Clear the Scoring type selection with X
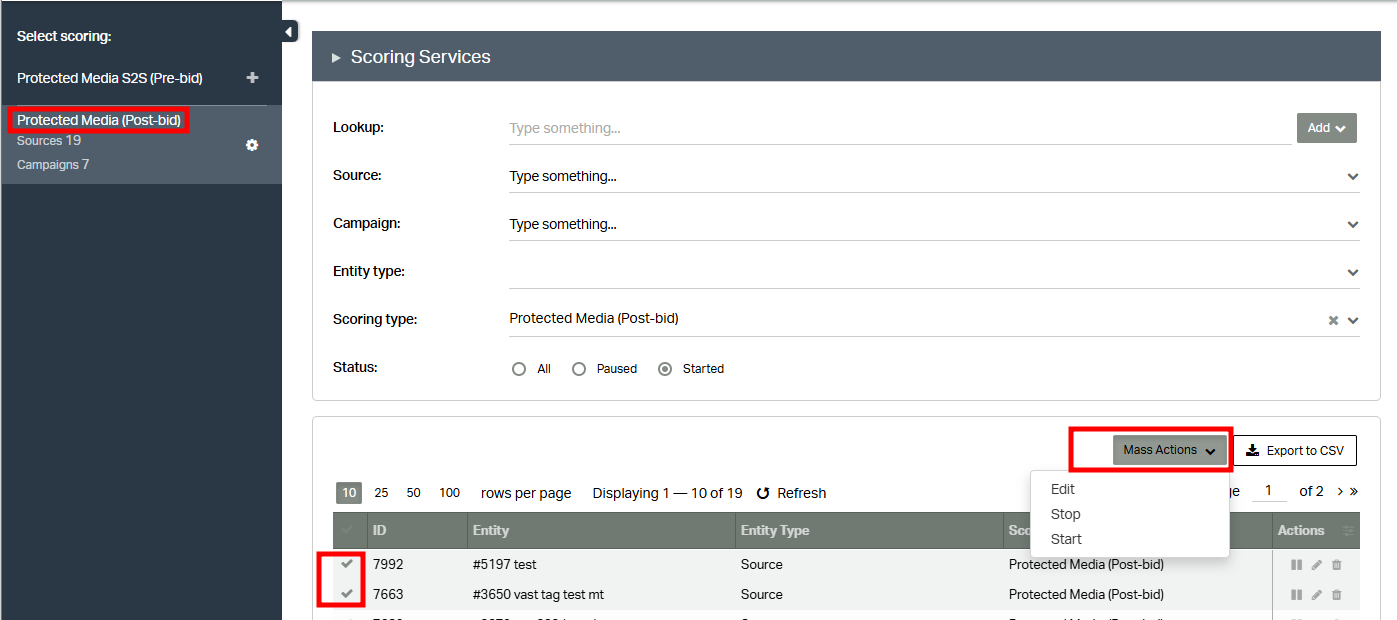Viewport: 1397px width, 620px height. 1333,320
